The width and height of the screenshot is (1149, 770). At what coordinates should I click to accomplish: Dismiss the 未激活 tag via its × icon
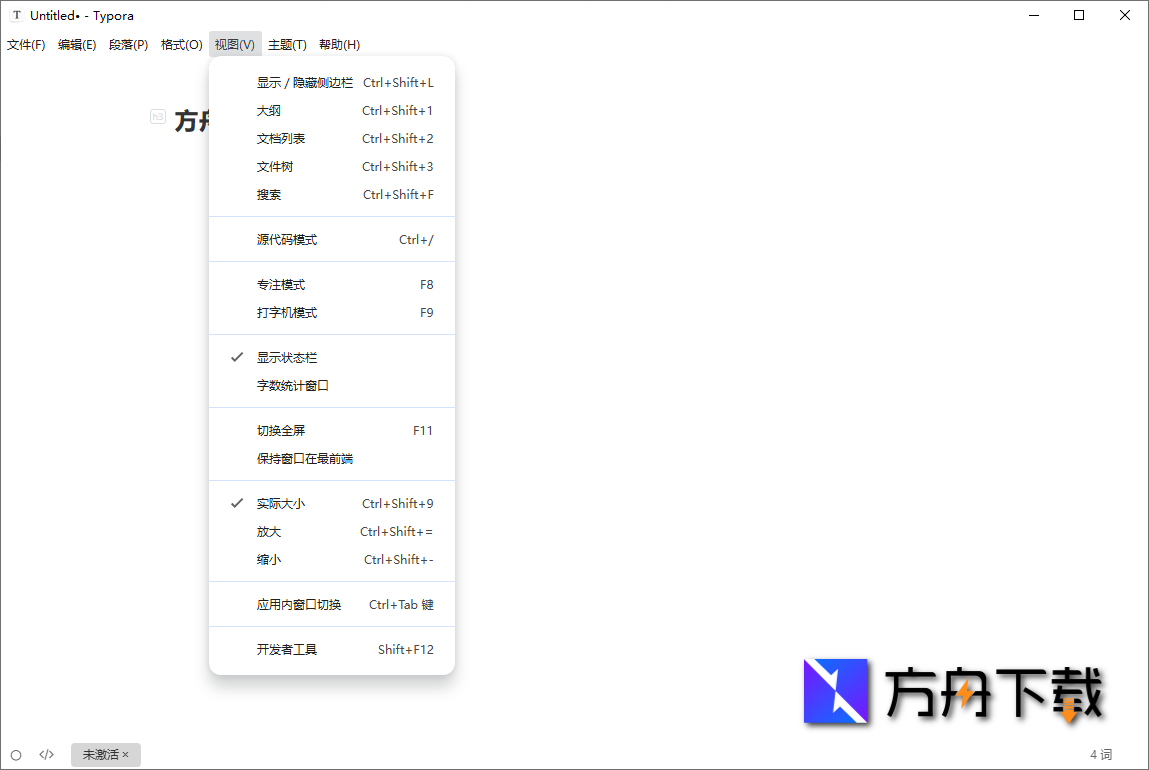click(125, 755)
